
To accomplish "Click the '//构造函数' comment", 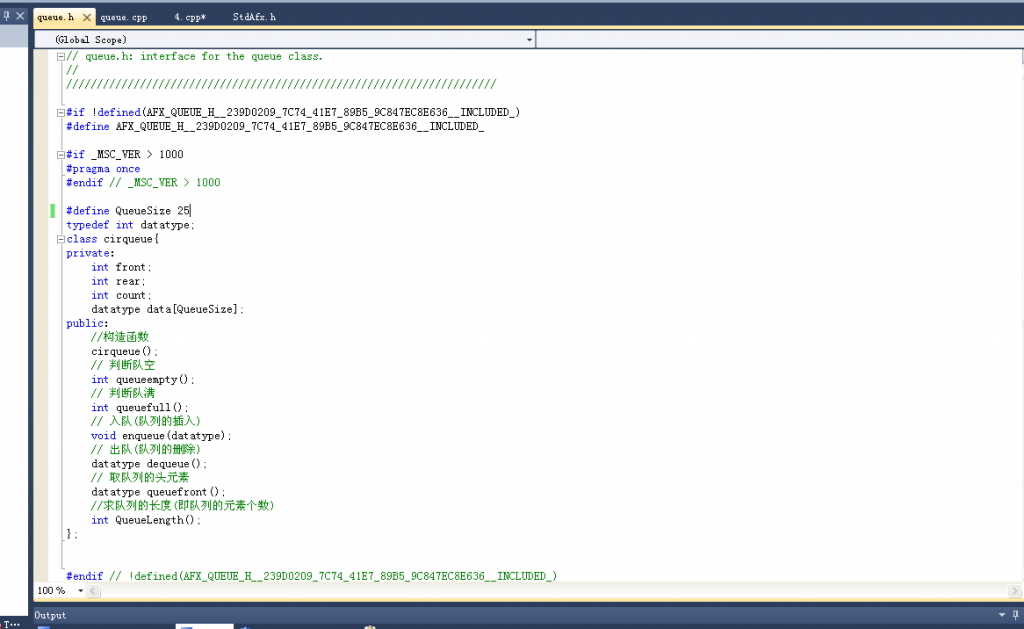I will [120, 337].
